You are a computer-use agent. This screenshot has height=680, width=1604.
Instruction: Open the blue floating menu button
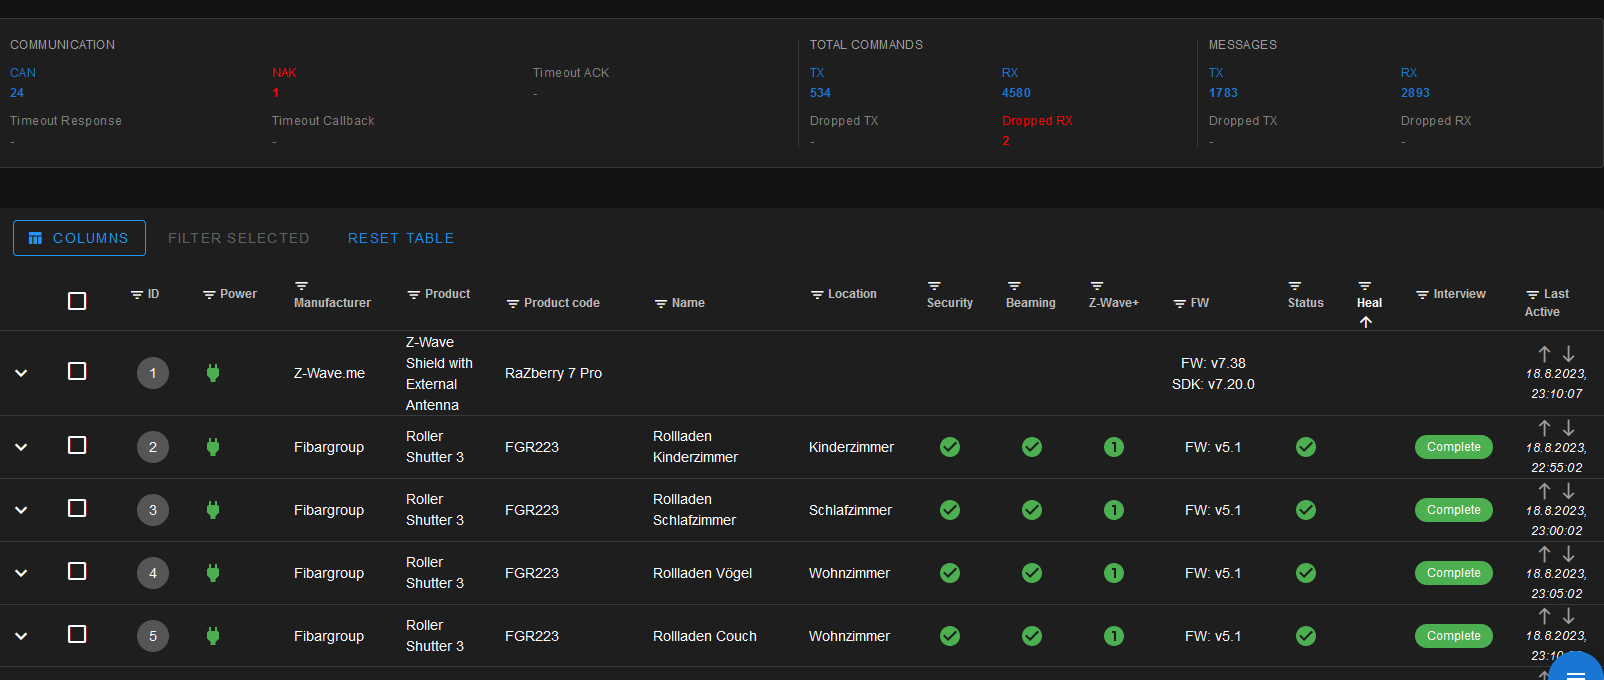(1576, 672)
